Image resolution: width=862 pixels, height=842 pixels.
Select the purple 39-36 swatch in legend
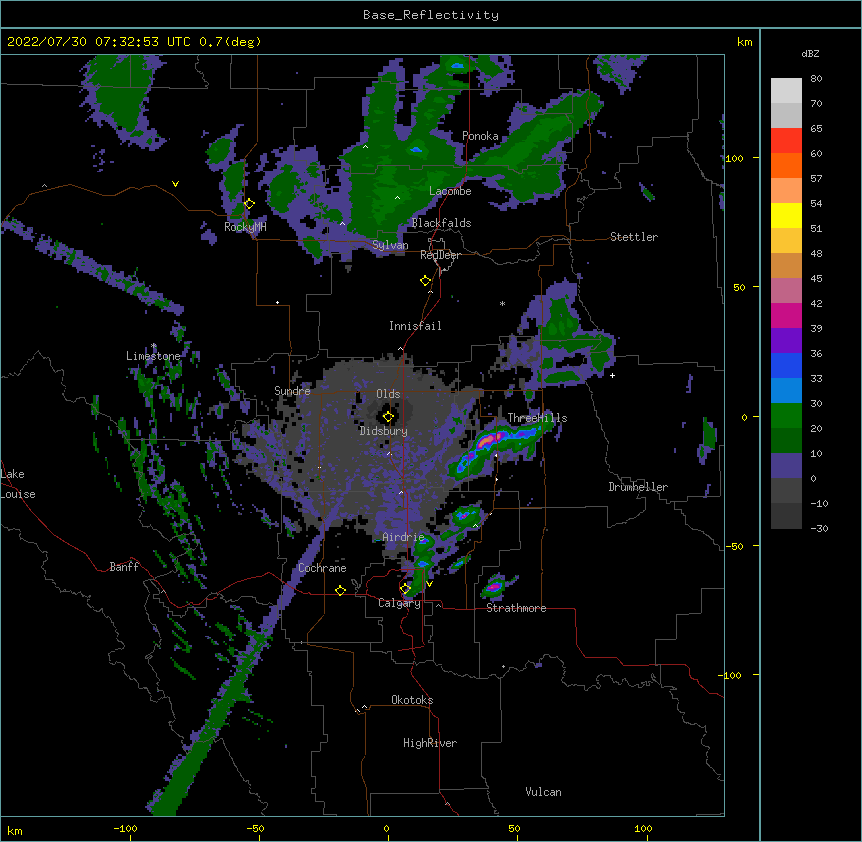point(786,341)
